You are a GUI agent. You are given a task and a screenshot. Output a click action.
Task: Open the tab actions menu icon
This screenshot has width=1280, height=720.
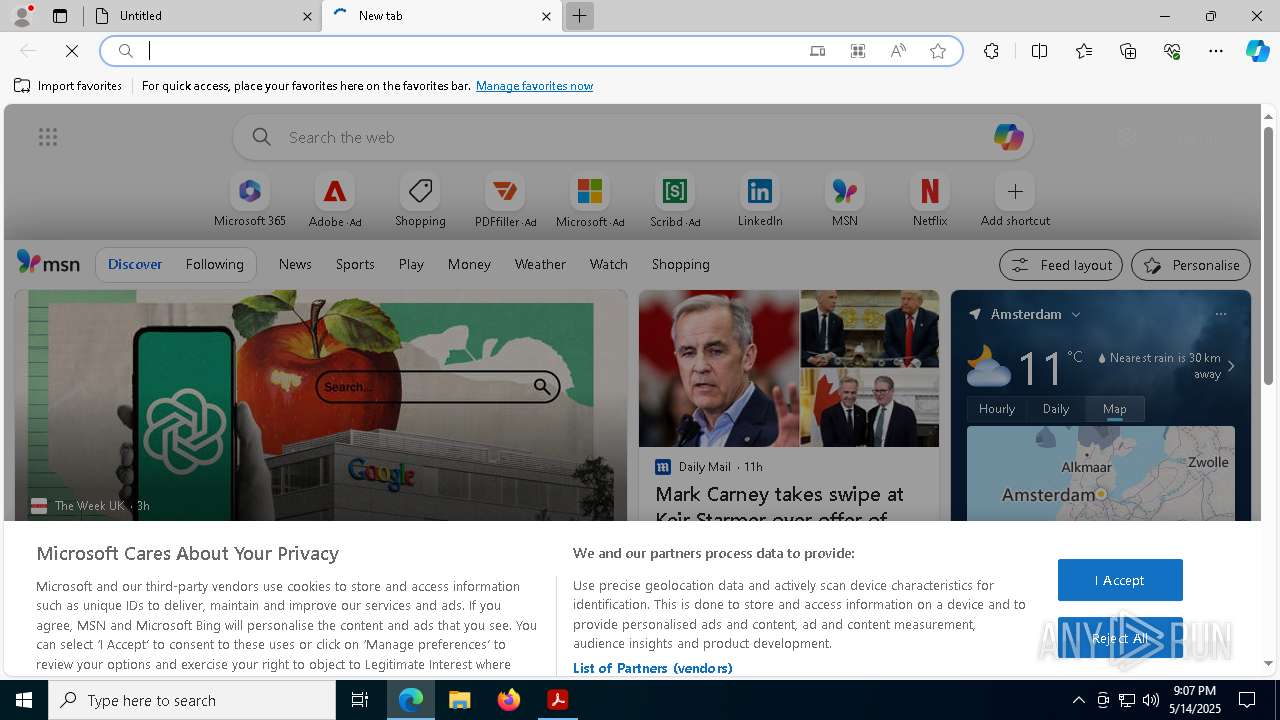60,16
